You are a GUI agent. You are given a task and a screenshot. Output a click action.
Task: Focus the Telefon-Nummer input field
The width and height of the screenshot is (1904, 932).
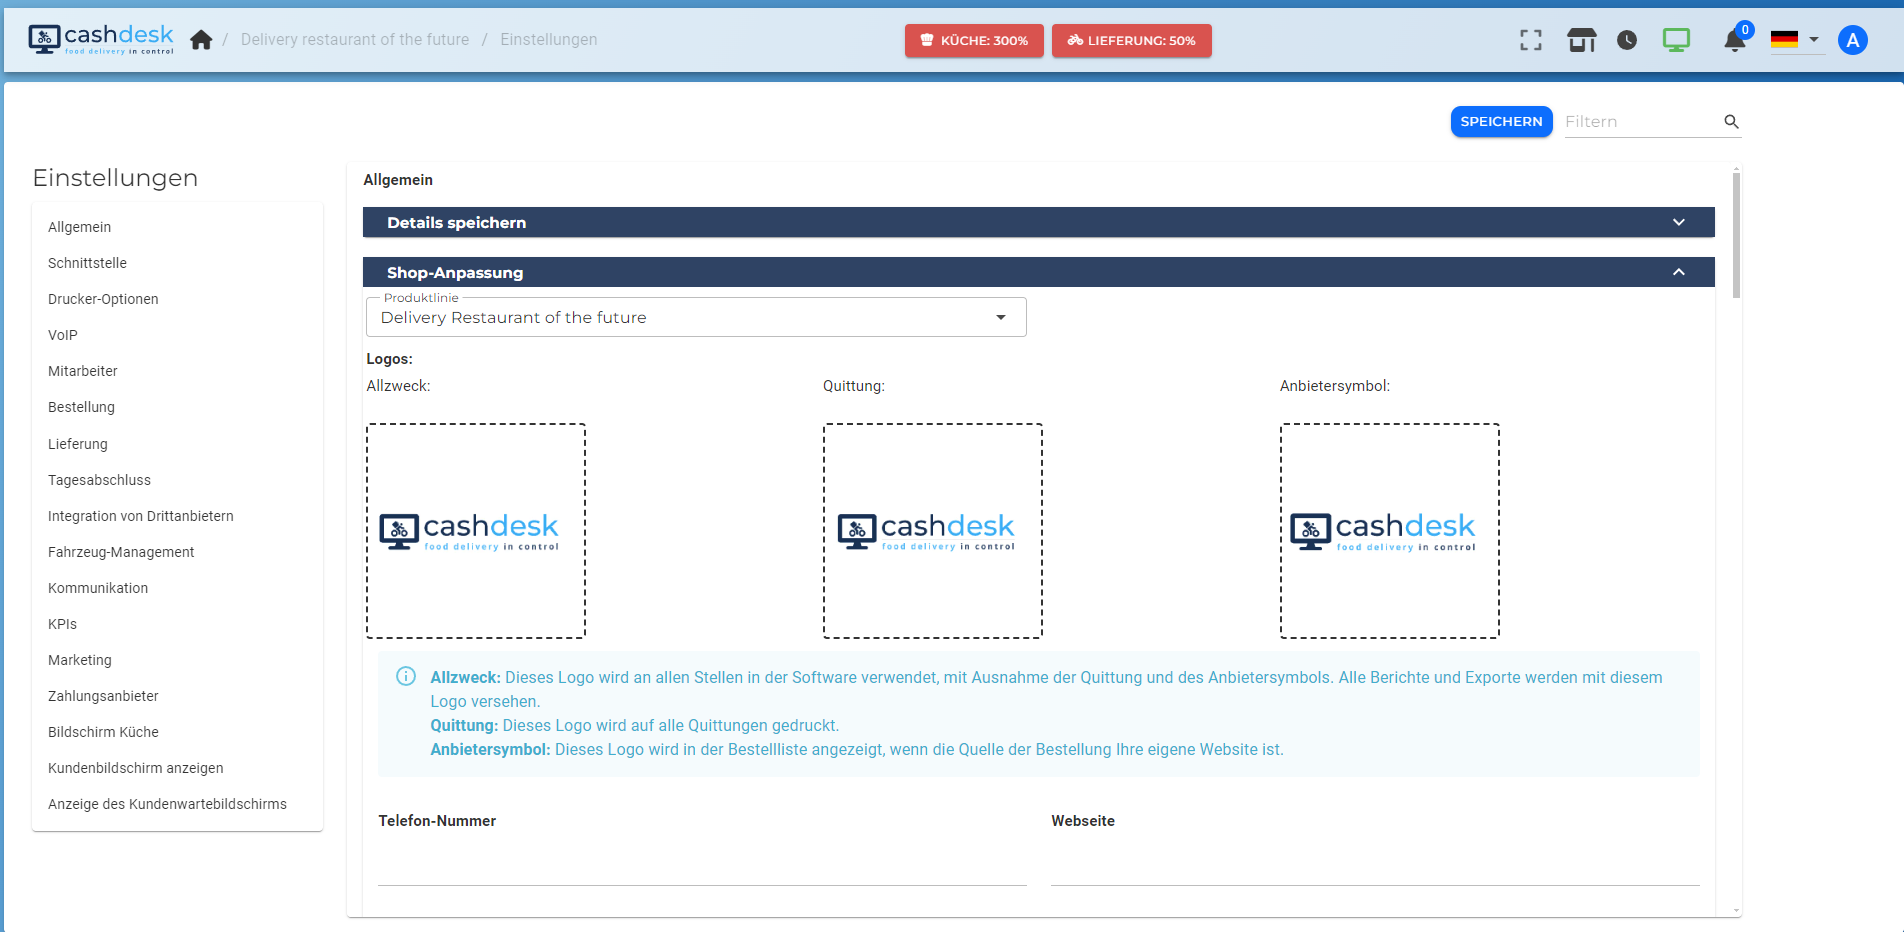click(x=702, y=863)
